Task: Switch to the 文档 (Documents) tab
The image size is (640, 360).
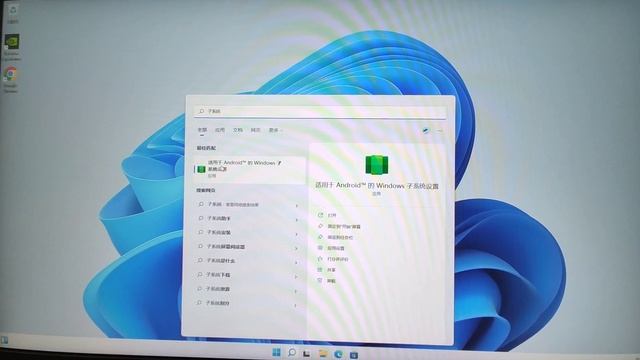Action: (x=238, y=130)
